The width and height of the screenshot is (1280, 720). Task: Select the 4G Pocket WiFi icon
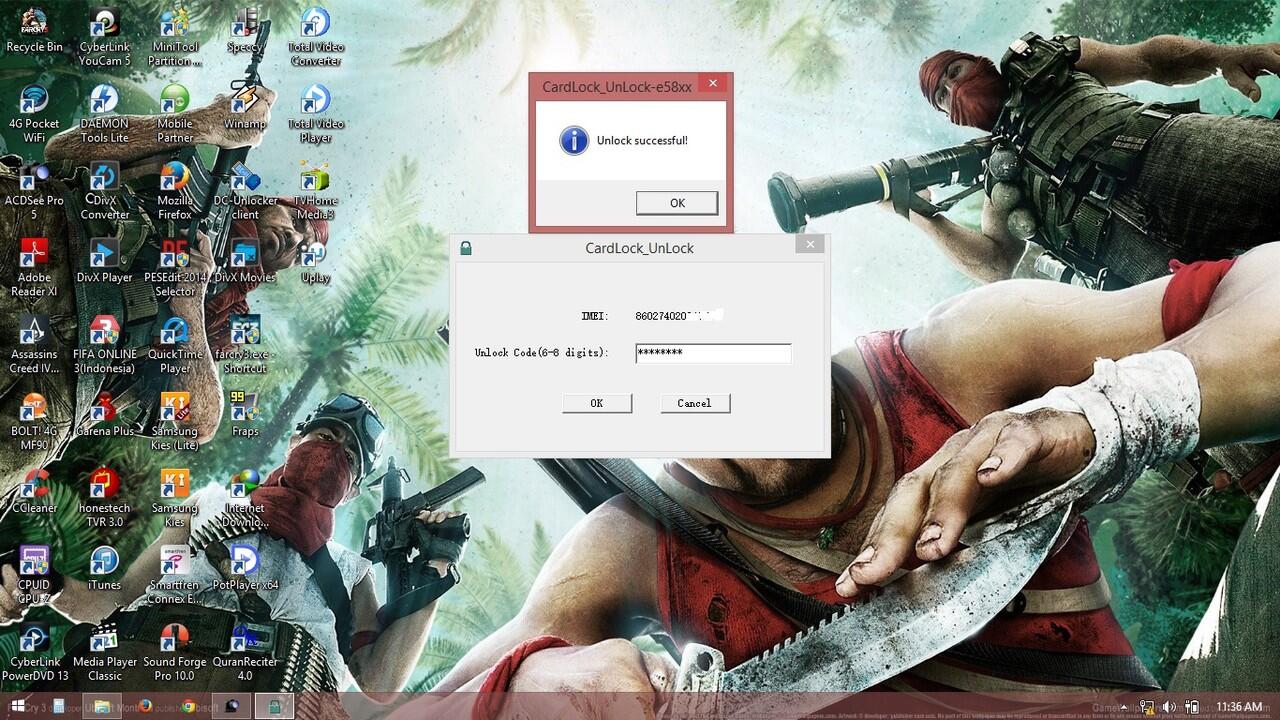(34, 114)
